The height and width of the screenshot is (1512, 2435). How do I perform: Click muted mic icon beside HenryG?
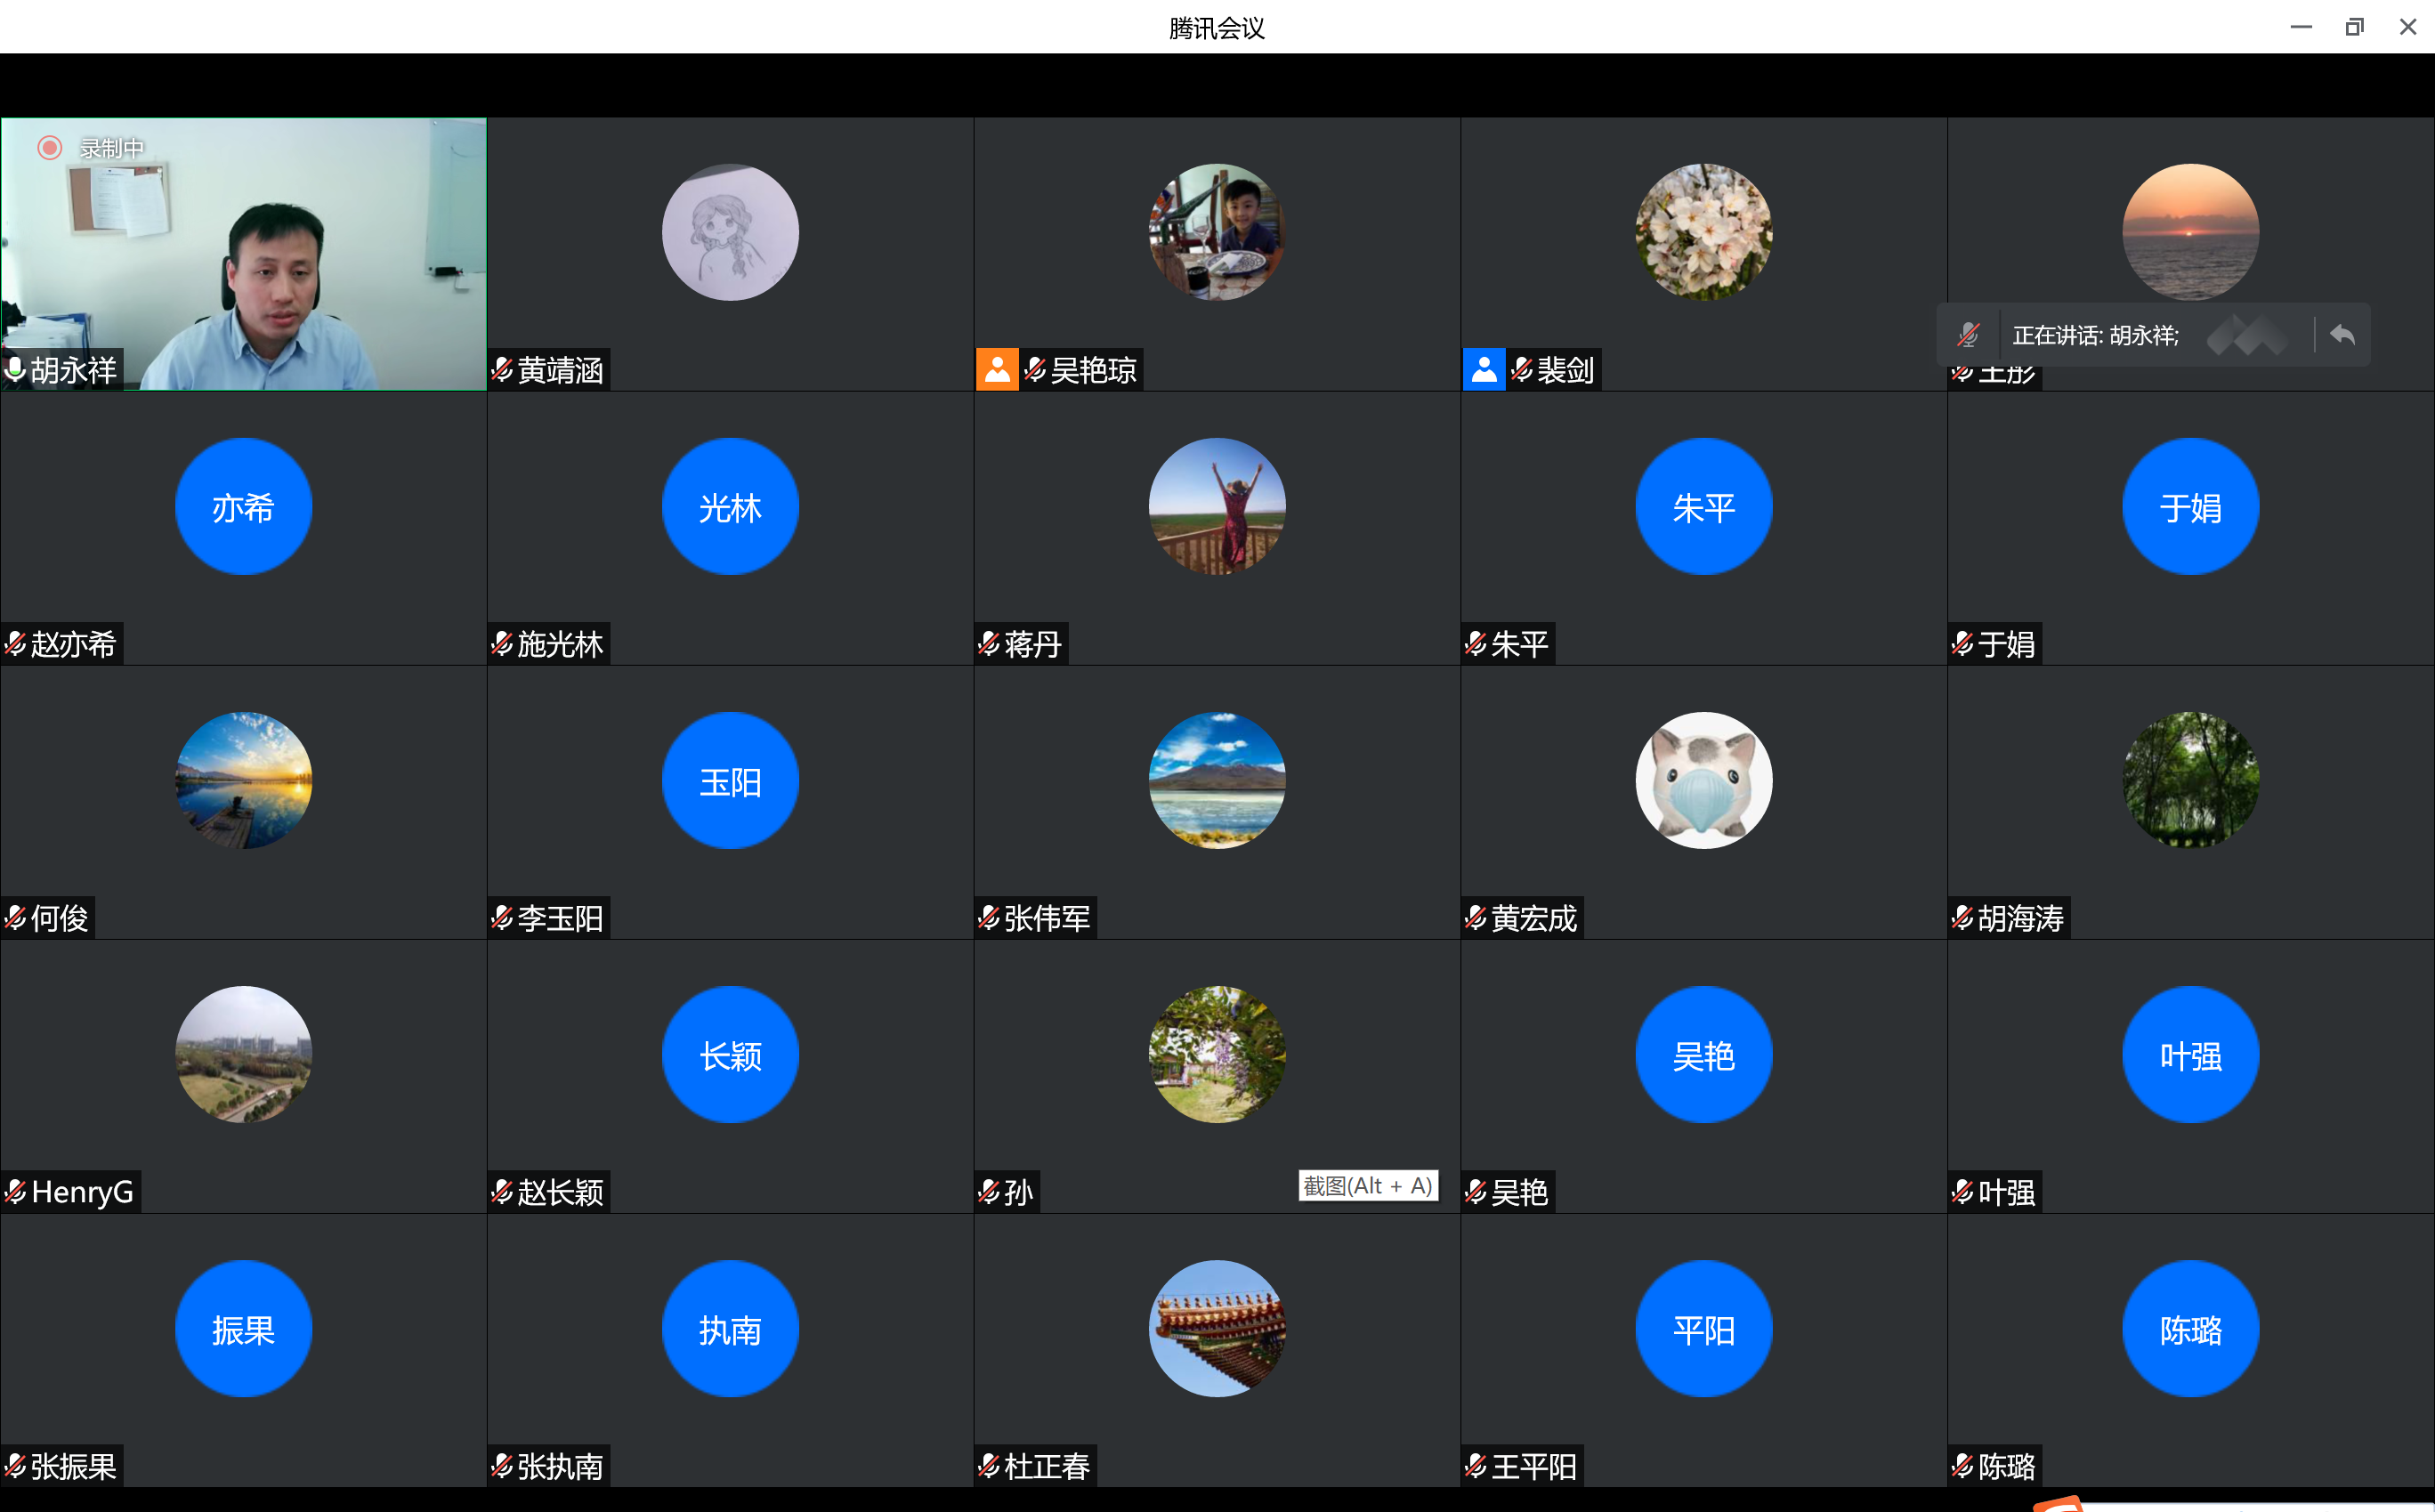click(x=15, y=1192)
